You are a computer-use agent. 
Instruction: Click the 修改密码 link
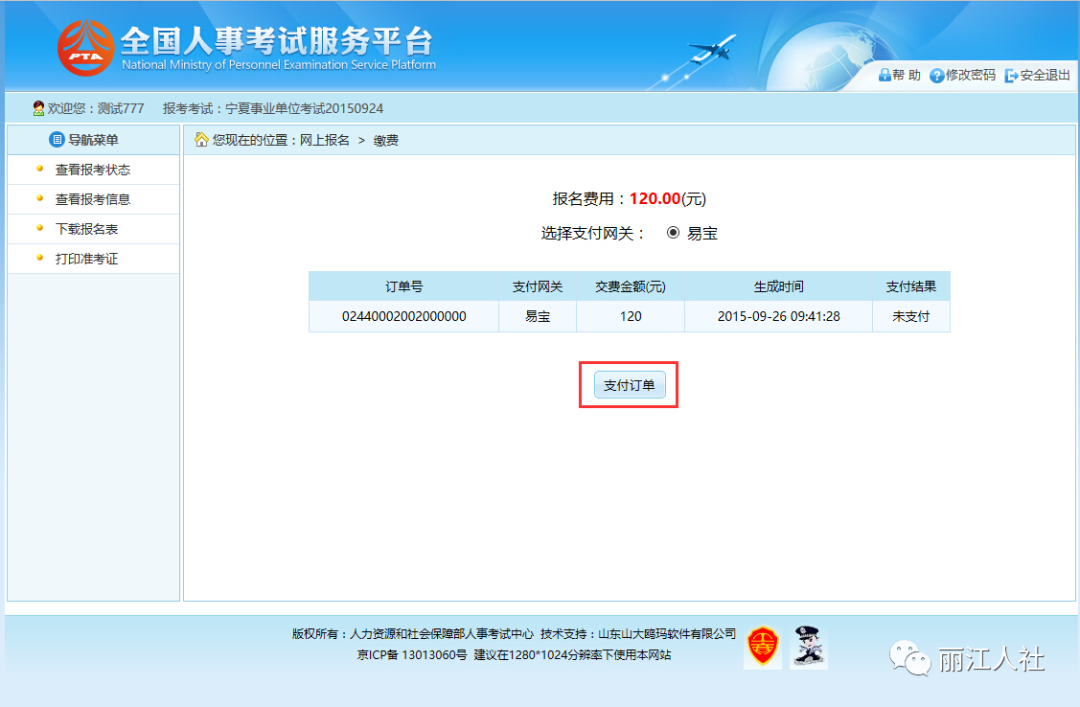970,75
